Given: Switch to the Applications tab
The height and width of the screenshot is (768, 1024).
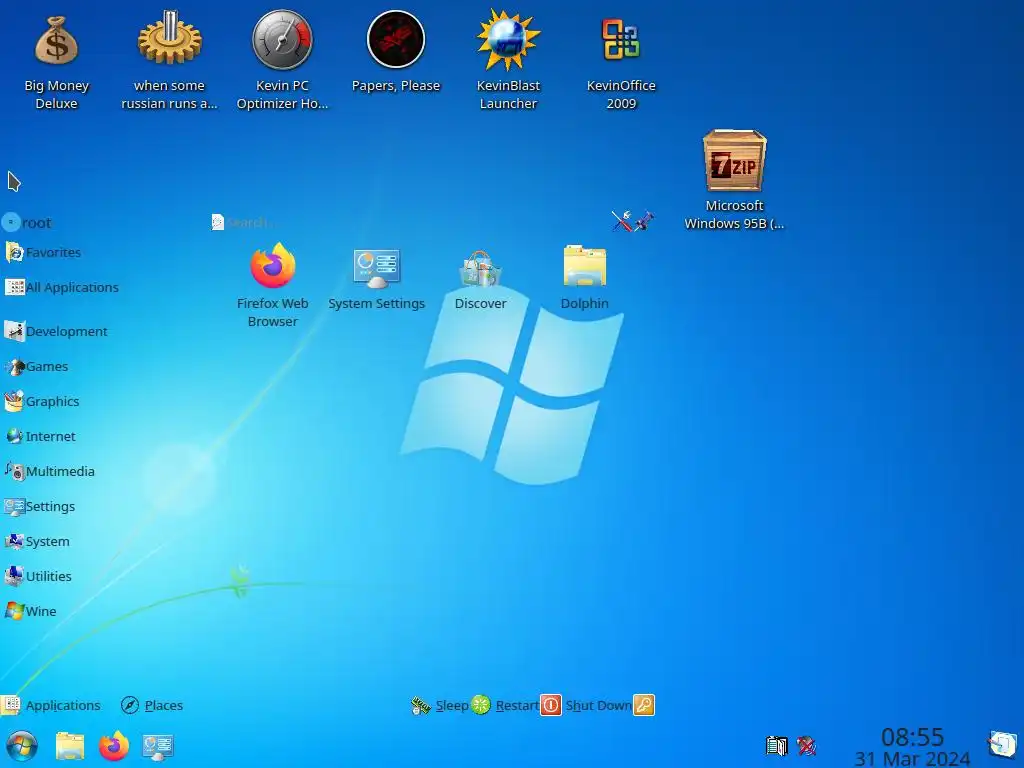Looking at the screenshot, I should point(51,705).
